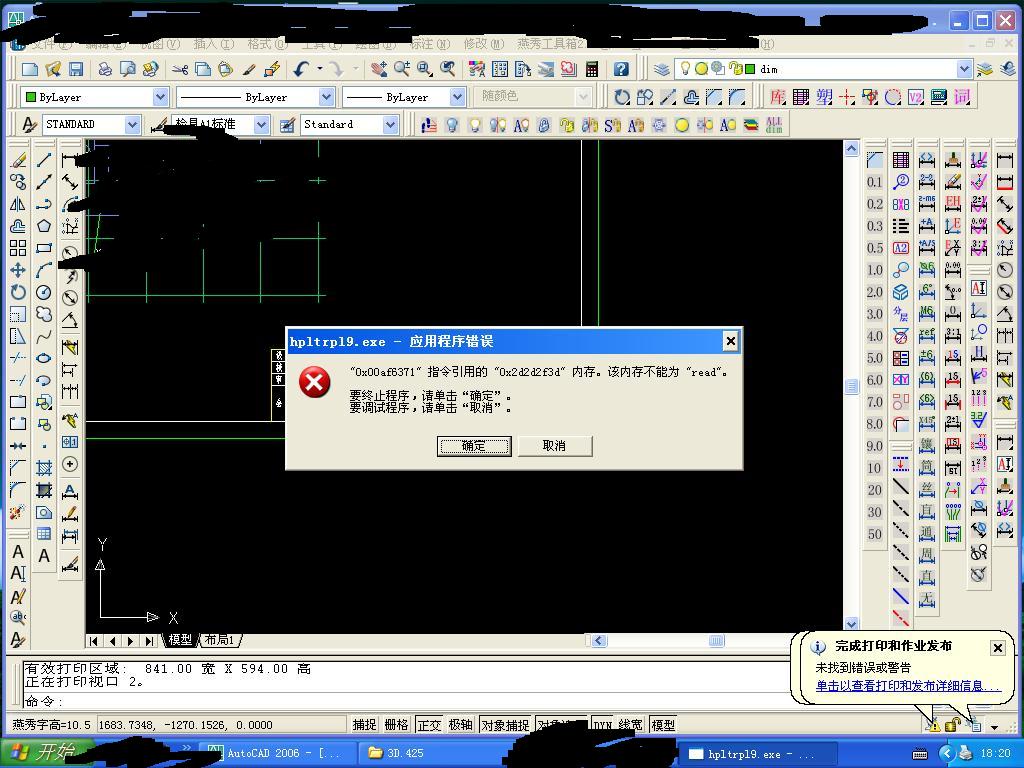Switch to the 模型 model tab

coord(180,640)
